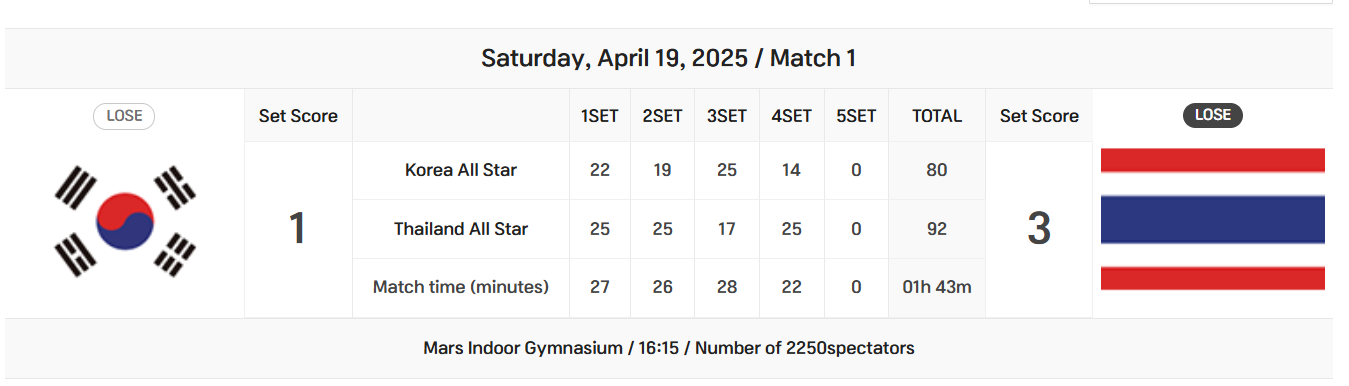Click the total match time 01h 43m
The height and width of the screenshot is (386, 1349).
[937, 287]
